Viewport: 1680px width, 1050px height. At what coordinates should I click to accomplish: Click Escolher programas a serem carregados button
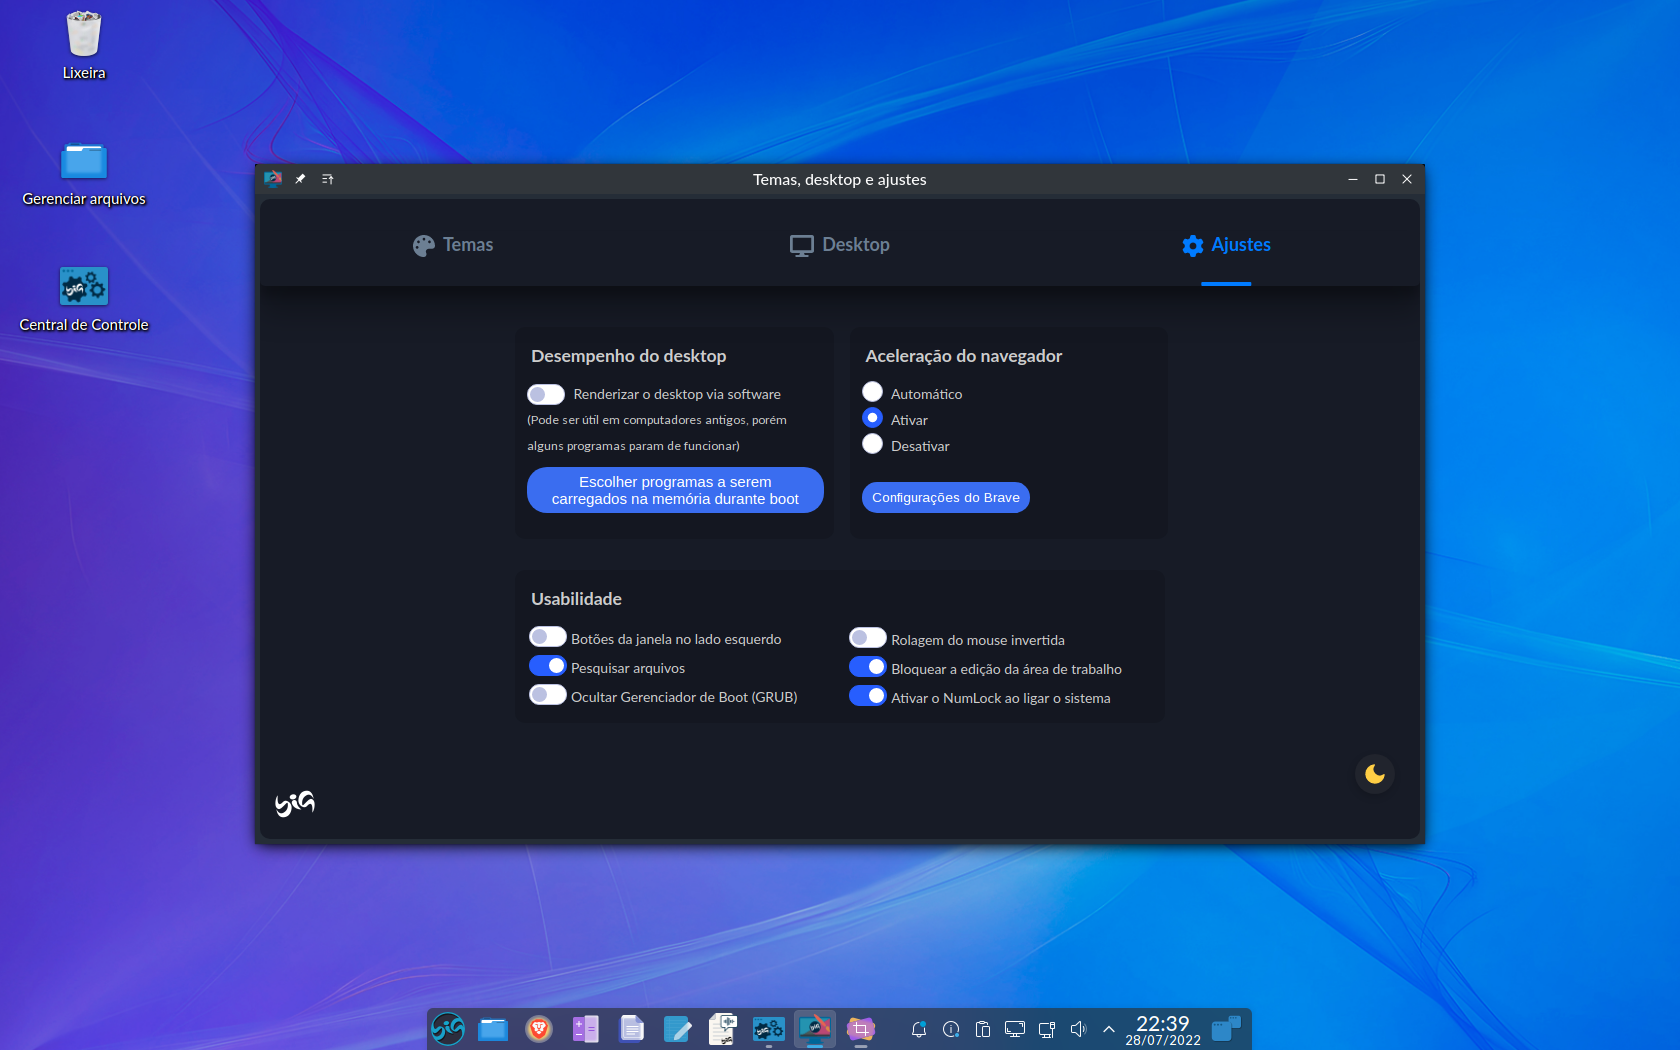[x=675, y=490]
